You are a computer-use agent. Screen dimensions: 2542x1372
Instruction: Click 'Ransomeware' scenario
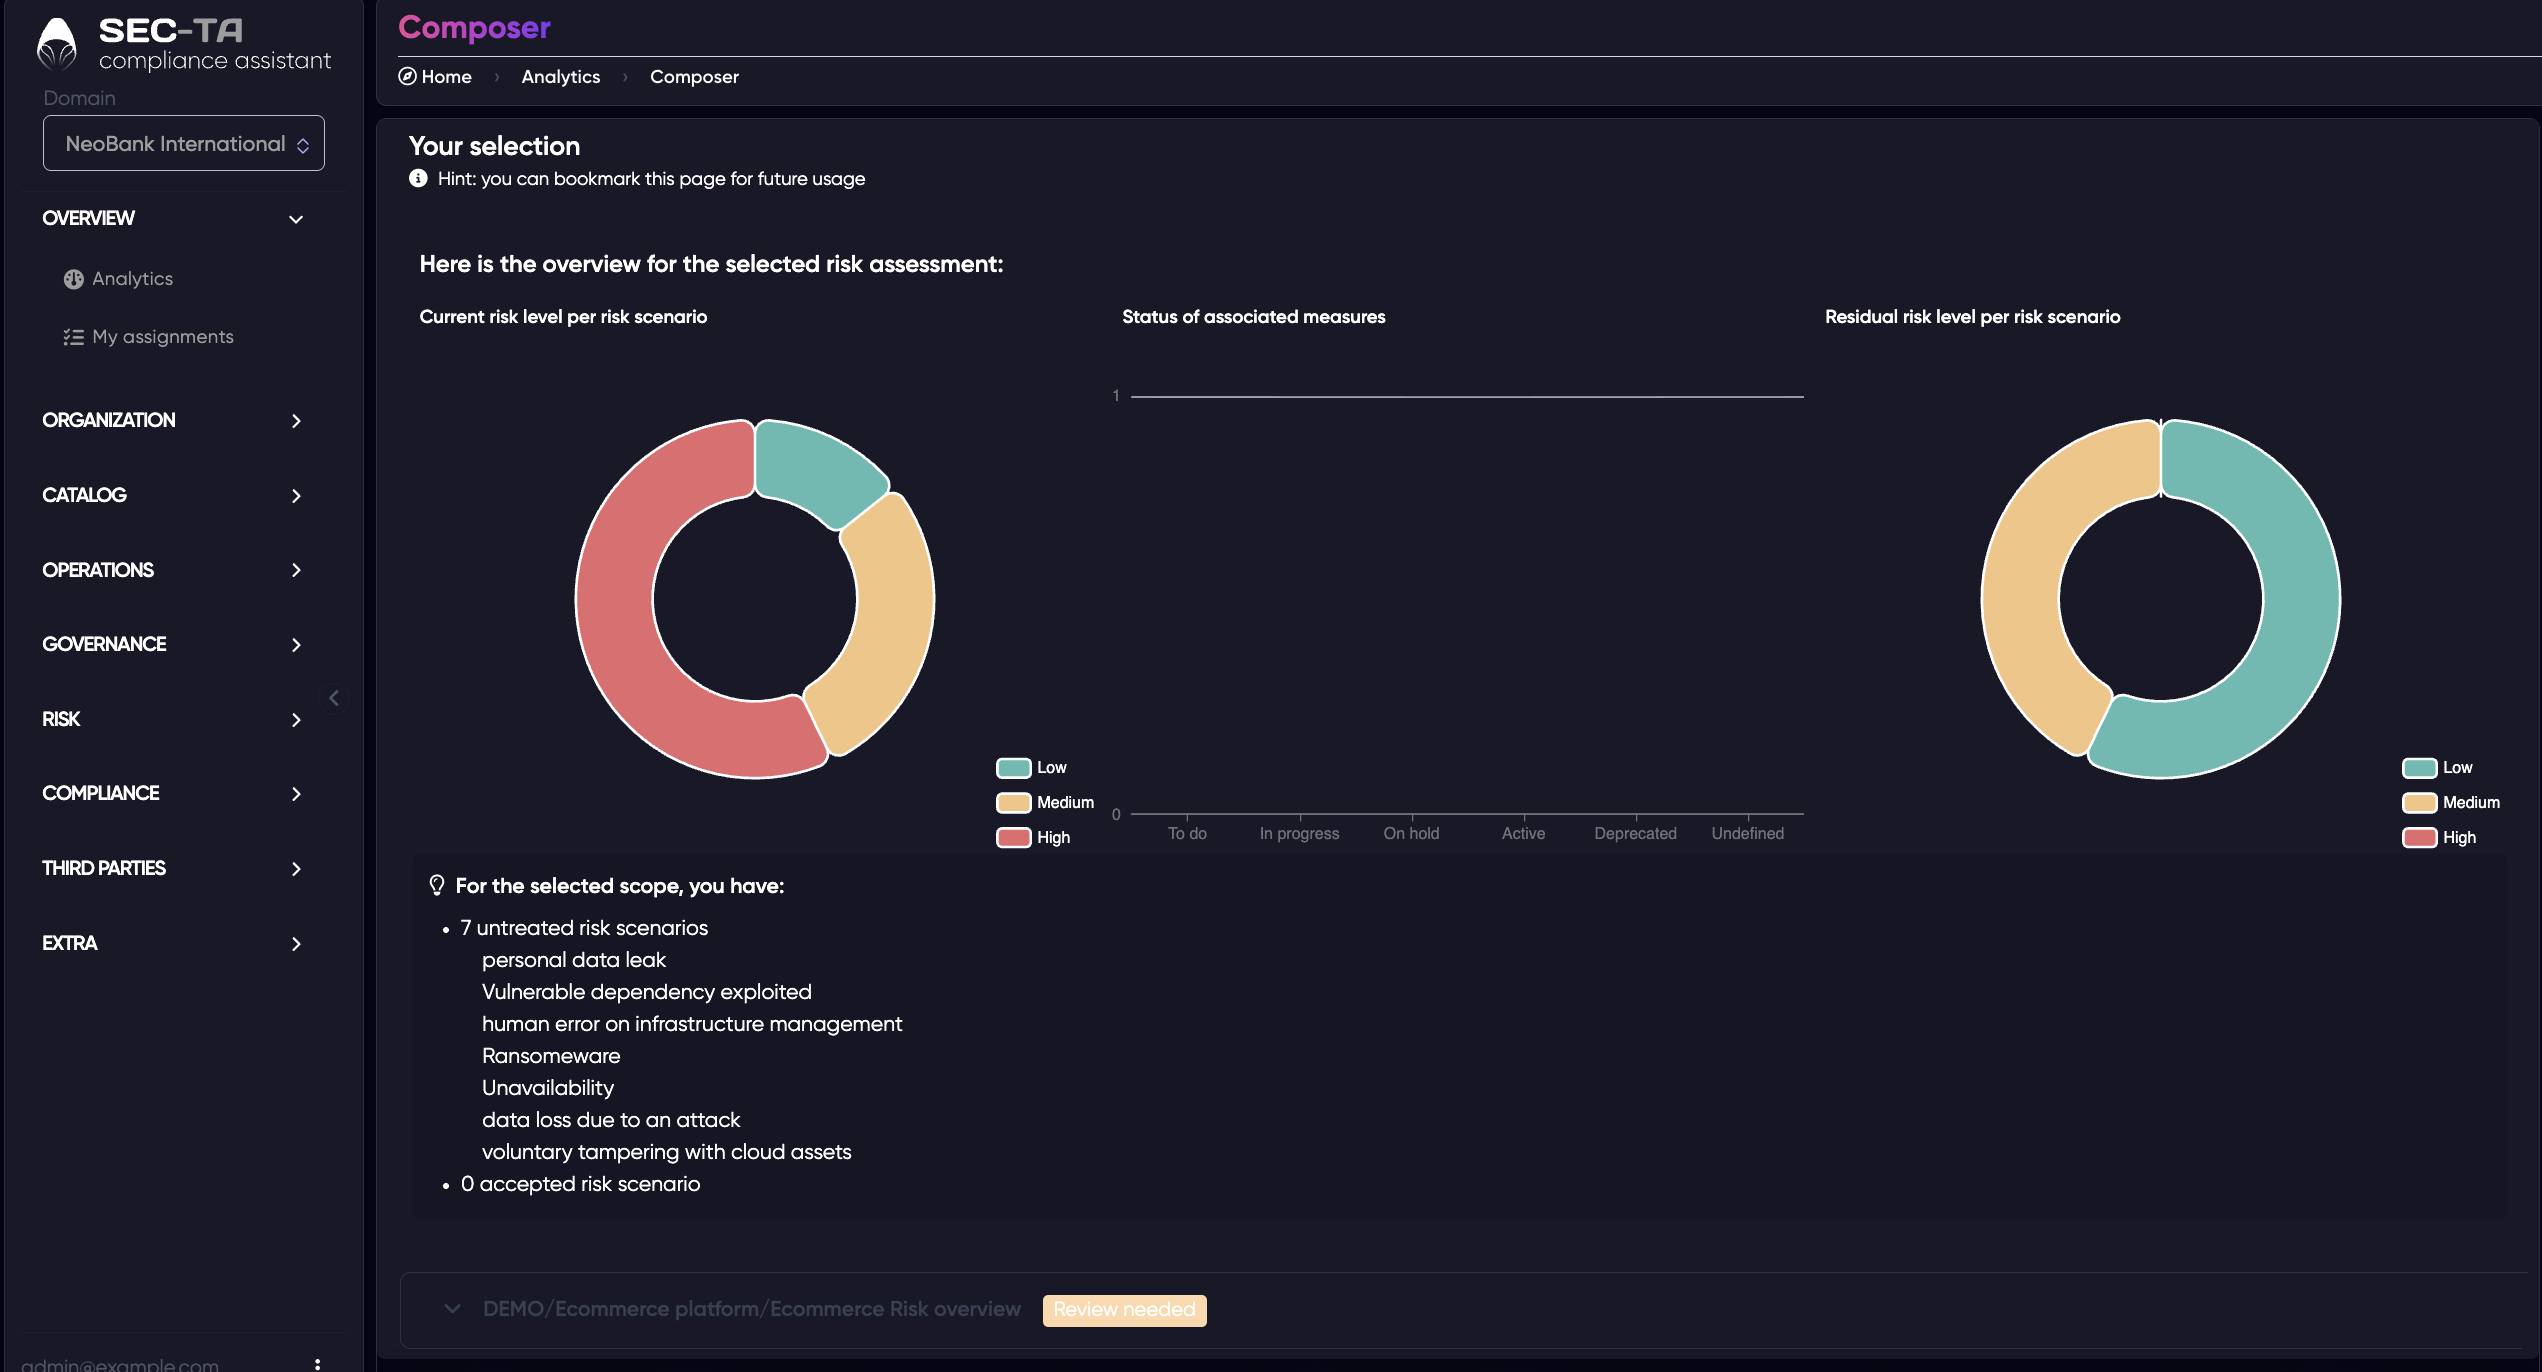(551, 1056)
